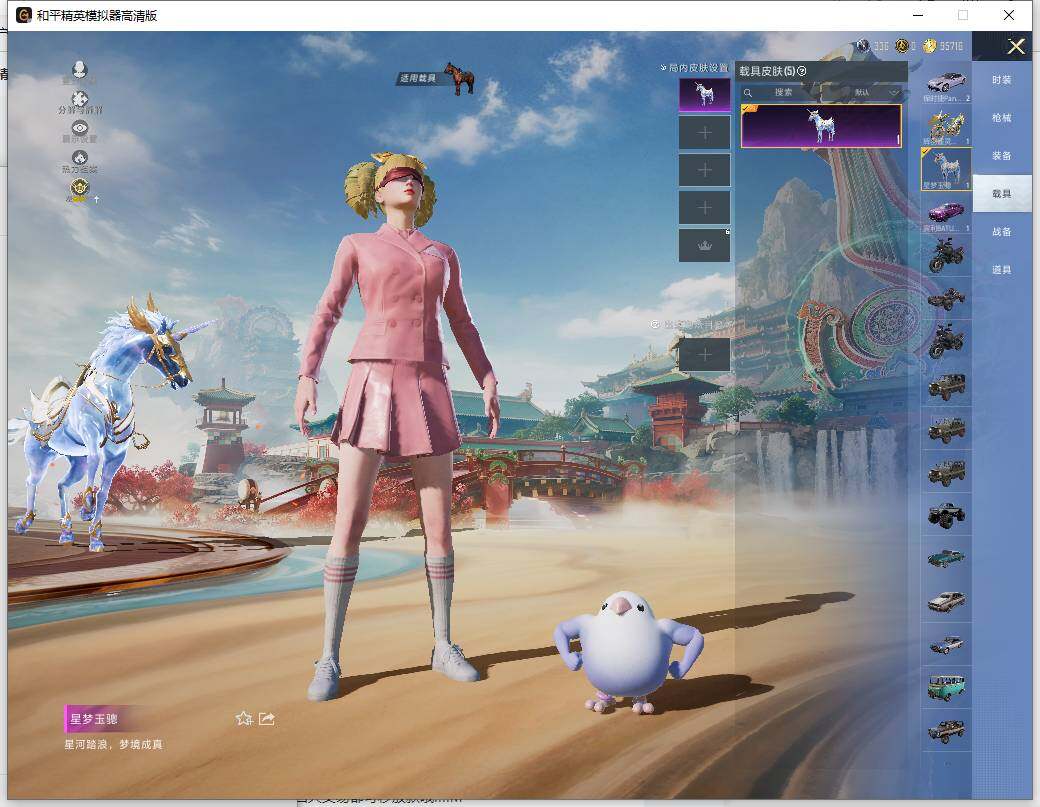The height and width of the screenshot is (807, 1040).
Task: Switch to the 战备 tab
Action: 1002,231
